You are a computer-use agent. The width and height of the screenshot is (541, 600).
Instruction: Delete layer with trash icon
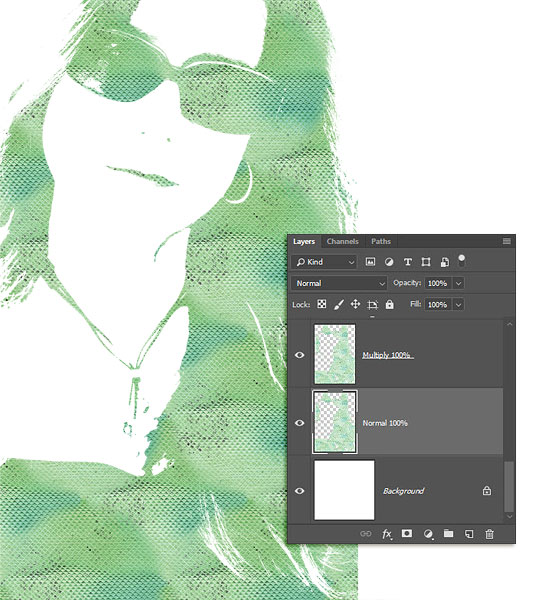[x=489, y=534]
